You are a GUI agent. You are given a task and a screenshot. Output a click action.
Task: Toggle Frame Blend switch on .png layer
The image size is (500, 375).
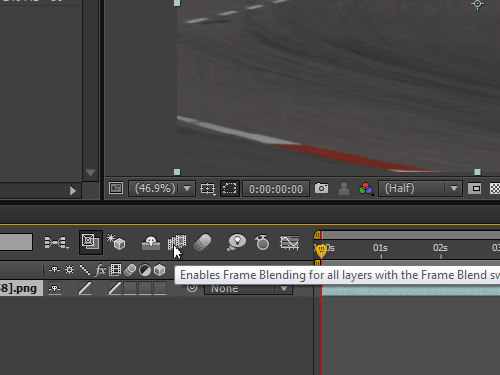tap(115, 288)
